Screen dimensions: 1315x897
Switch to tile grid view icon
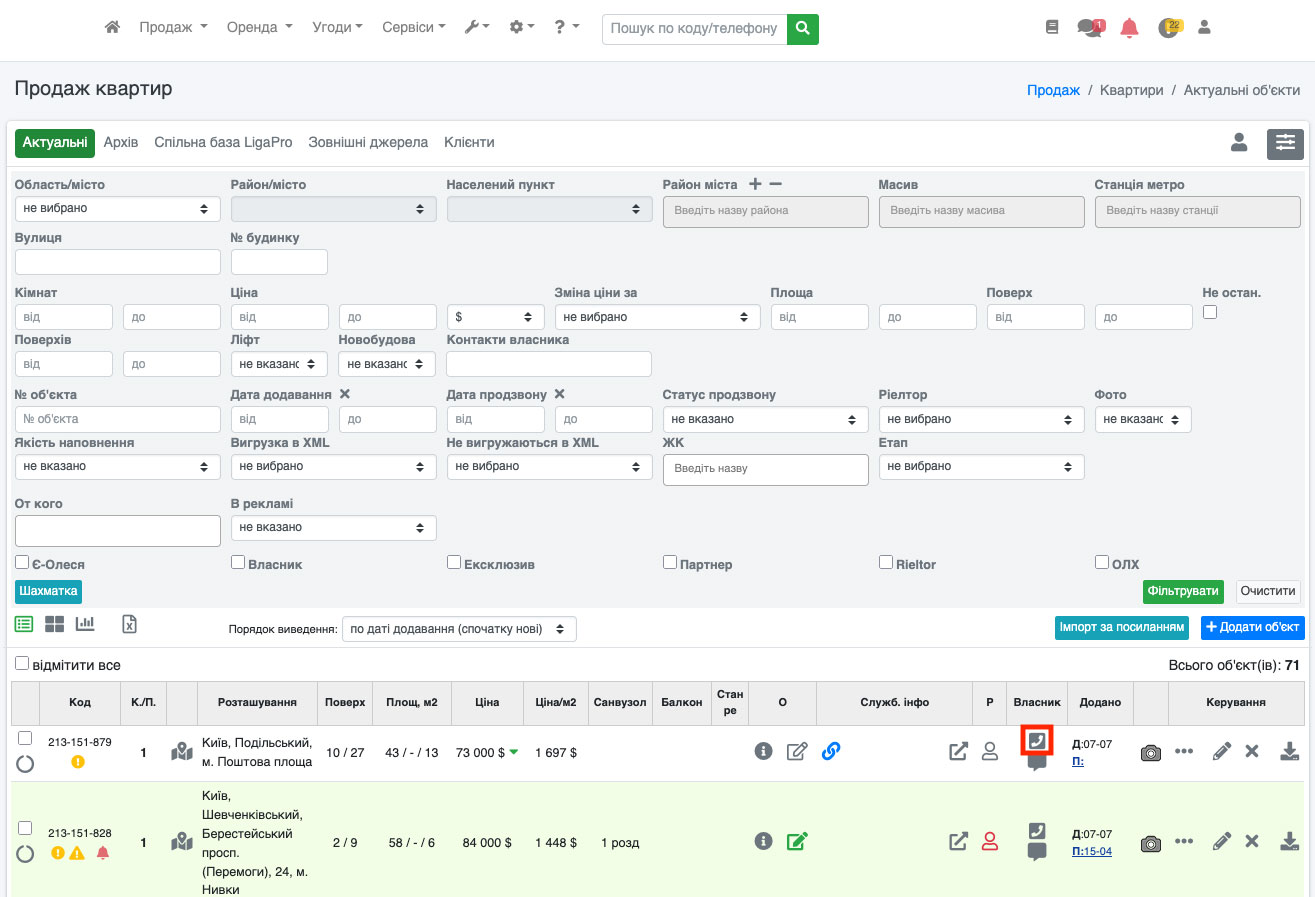coord(54,624)
